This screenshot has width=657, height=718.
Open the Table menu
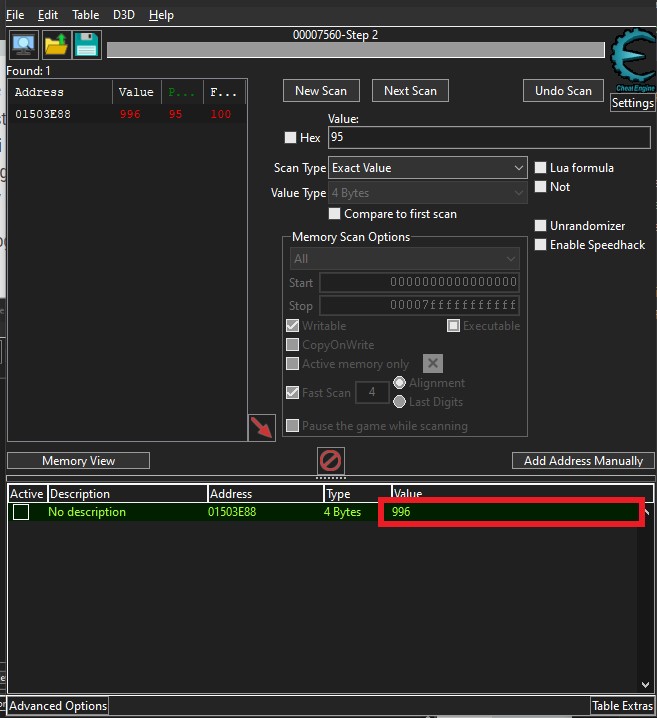85,15
